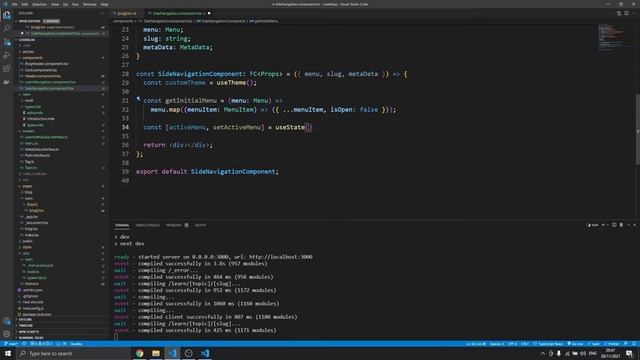Expand the Timeline section
Screen dimensions: 640x360
[26, 326]
